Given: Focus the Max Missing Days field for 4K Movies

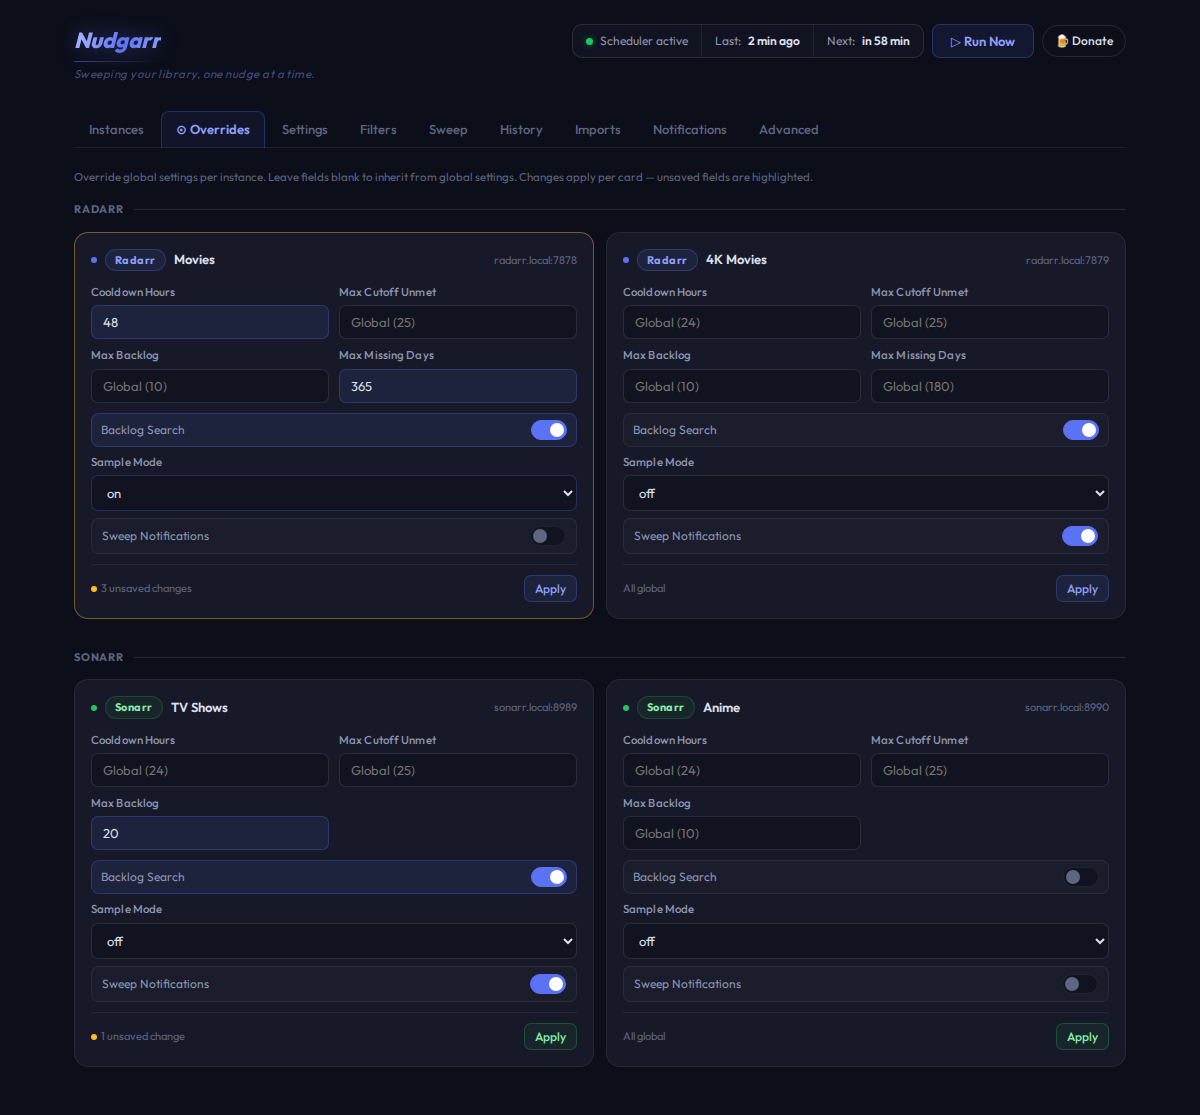Looking at the screenshot, I should 989,386.
